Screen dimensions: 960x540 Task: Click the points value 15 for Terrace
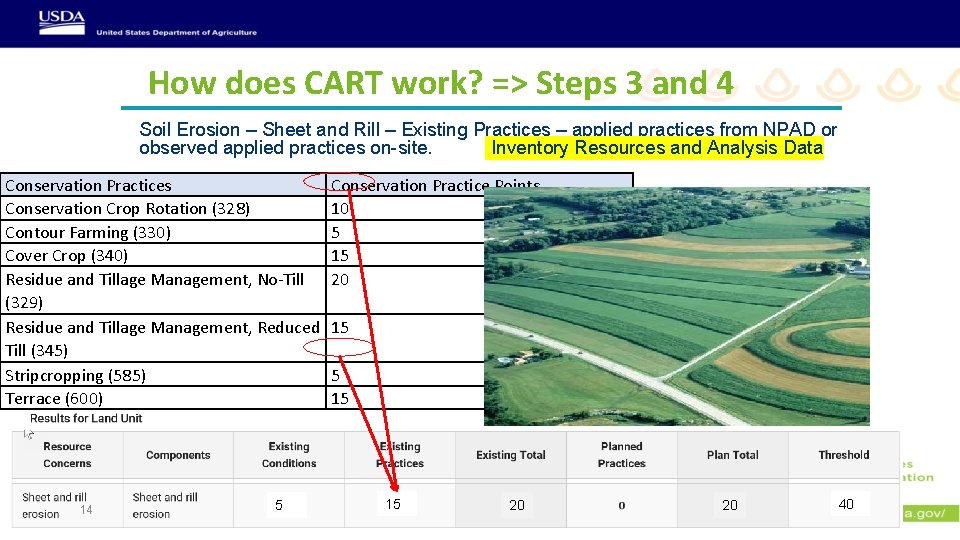(x=340, y=399)
